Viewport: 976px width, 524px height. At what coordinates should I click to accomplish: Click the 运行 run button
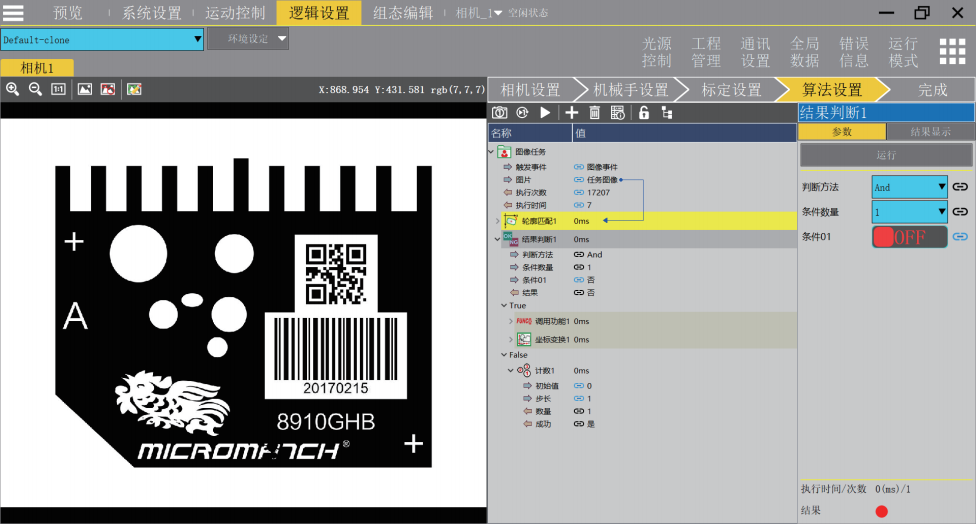[886, 155]
